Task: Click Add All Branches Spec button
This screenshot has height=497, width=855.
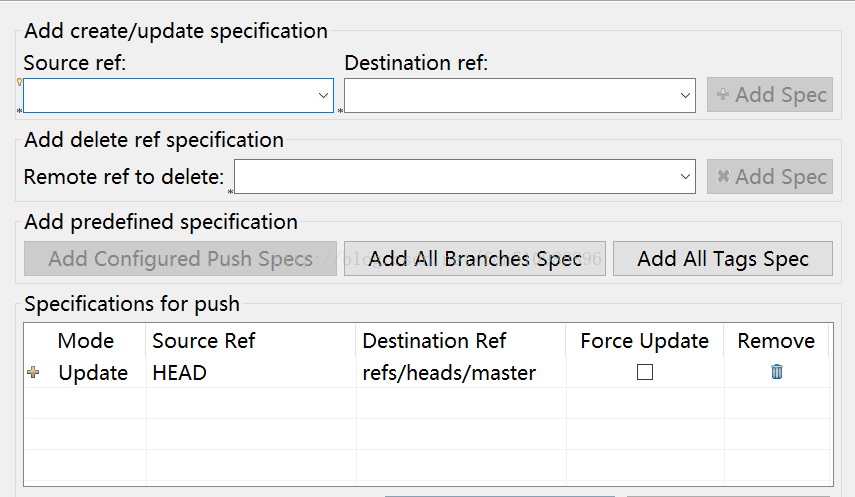Action: click(x=474, y=259)
